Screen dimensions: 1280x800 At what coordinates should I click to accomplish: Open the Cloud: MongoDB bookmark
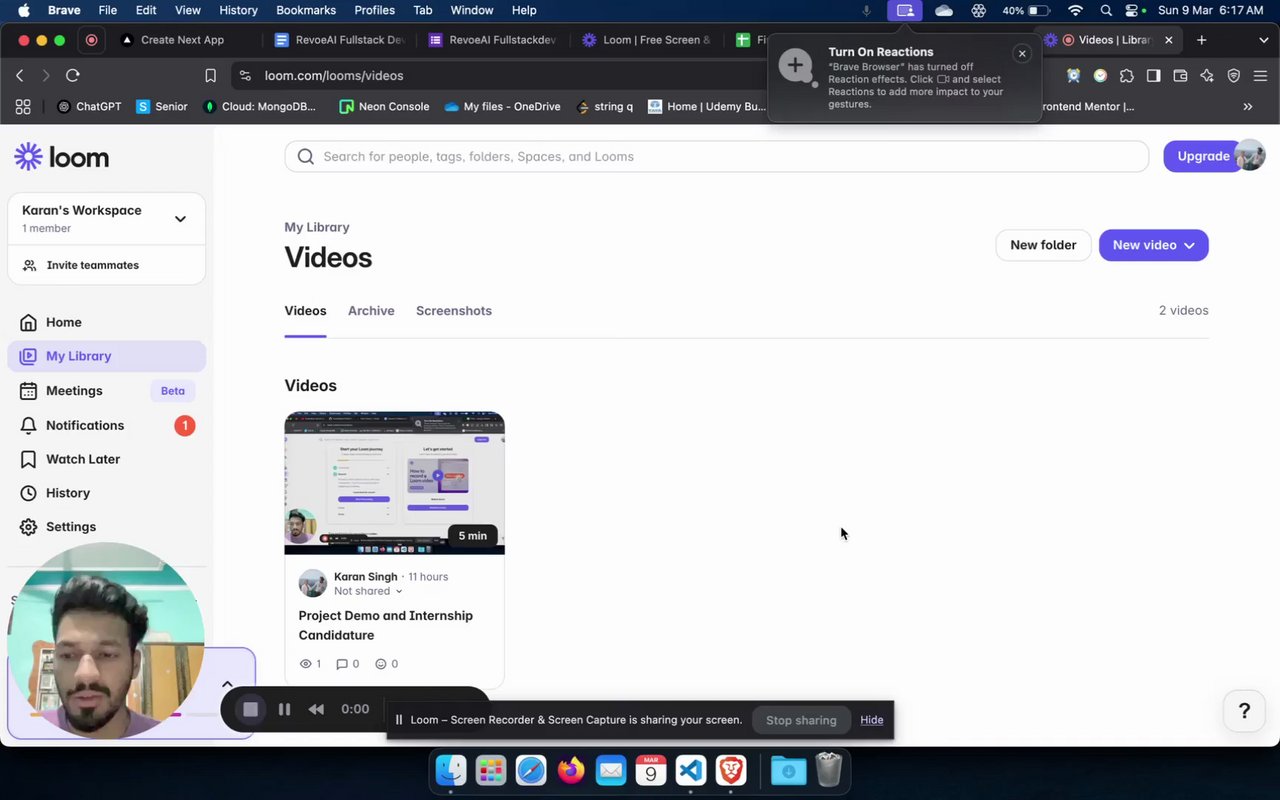[x=260, y=106]
